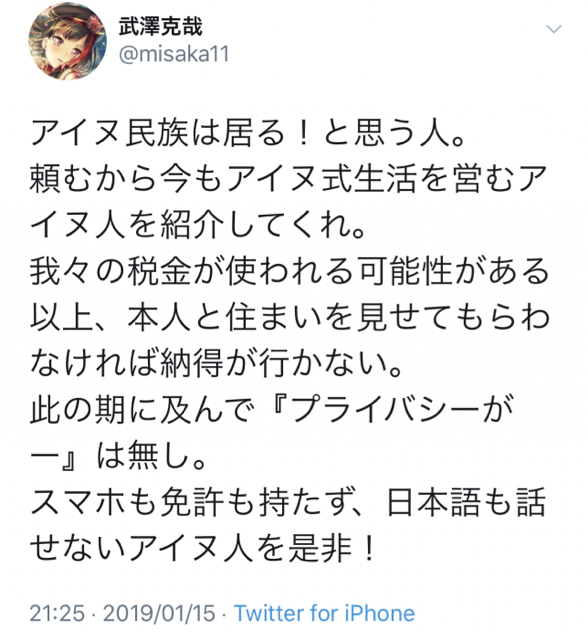Click the final line ending 是非！
This screenshot has width=588, height=640.
point(203,547)
